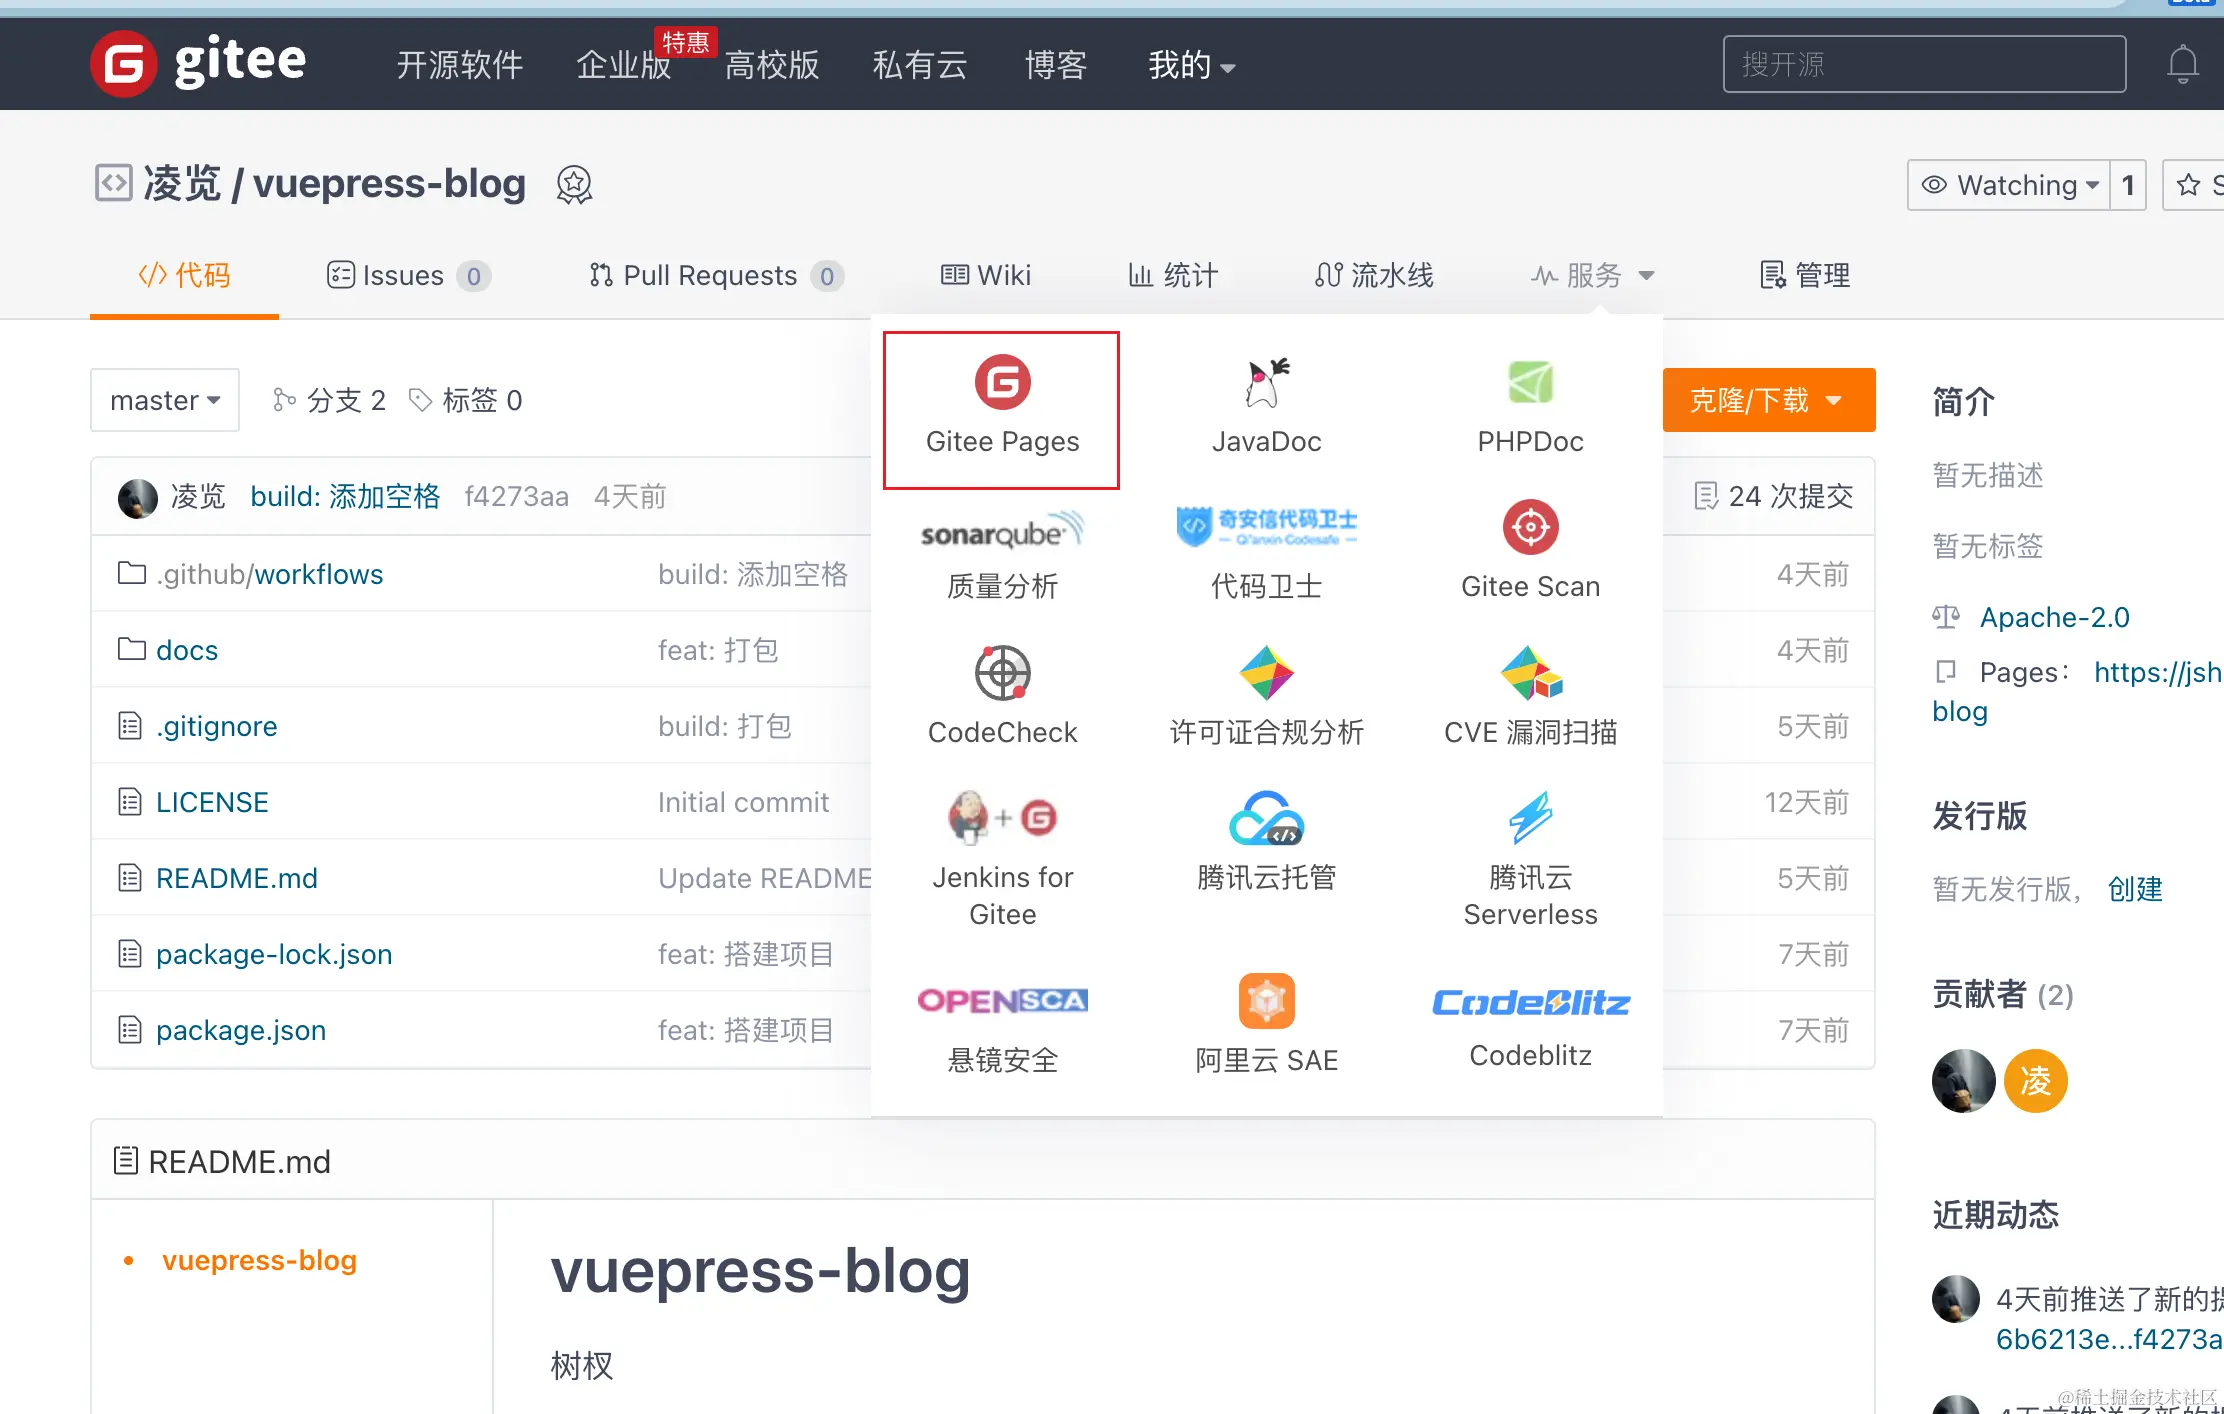Open 分支 2 branches list

tap(329, 400)
